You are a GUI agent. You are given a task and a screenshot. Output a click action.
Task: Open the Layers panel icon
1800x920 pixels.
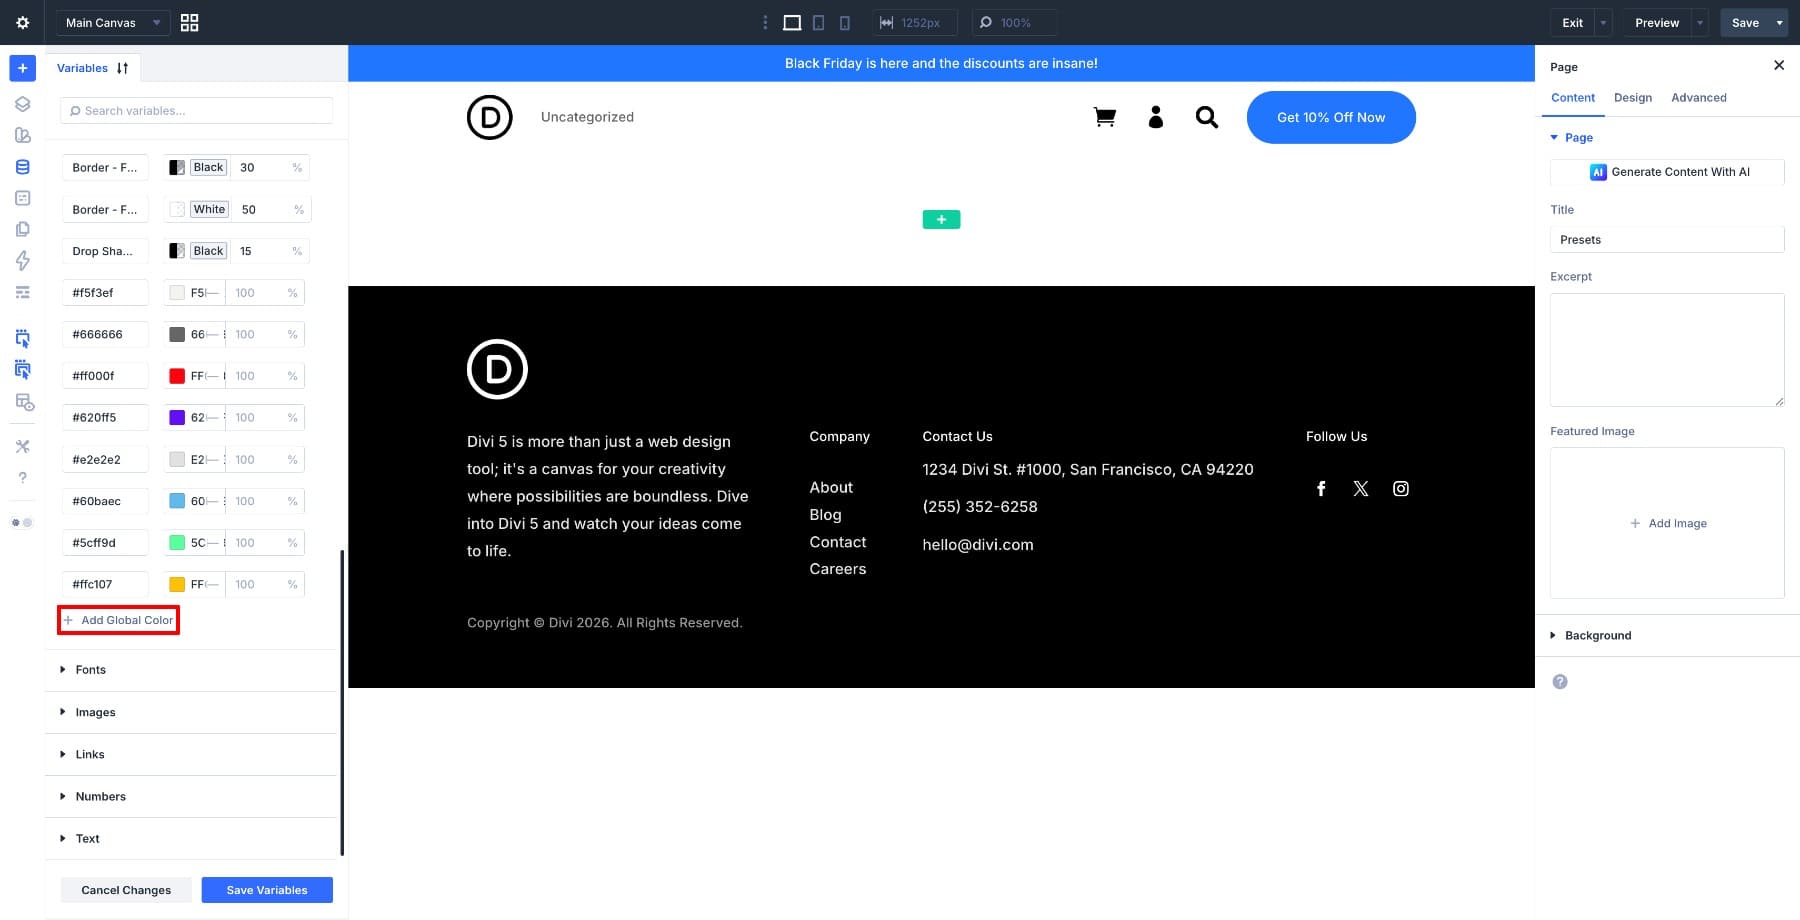(x=22, y=104)
